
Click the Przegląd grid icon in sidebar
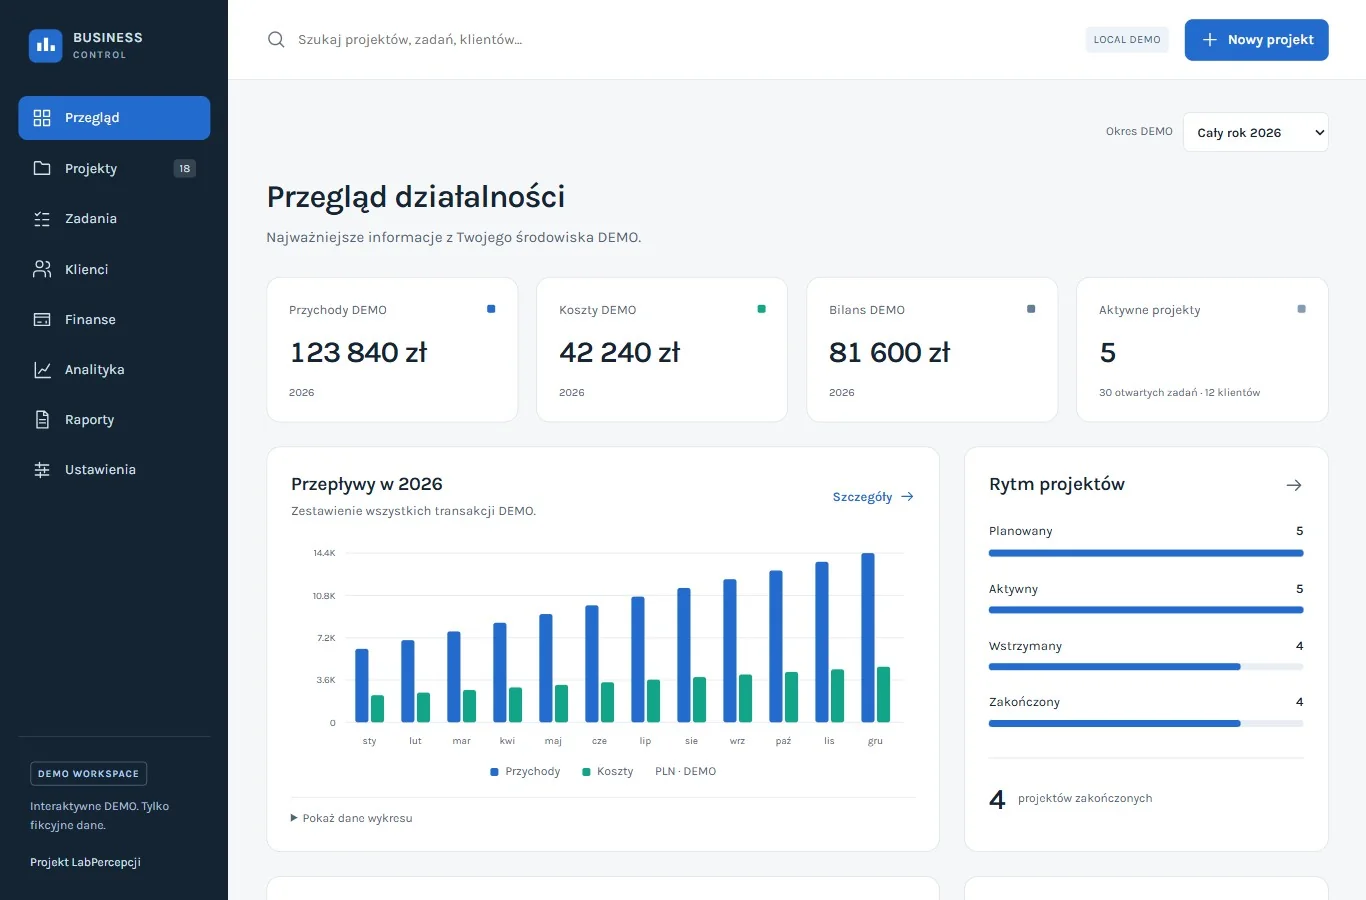click(x=42, y=118)
